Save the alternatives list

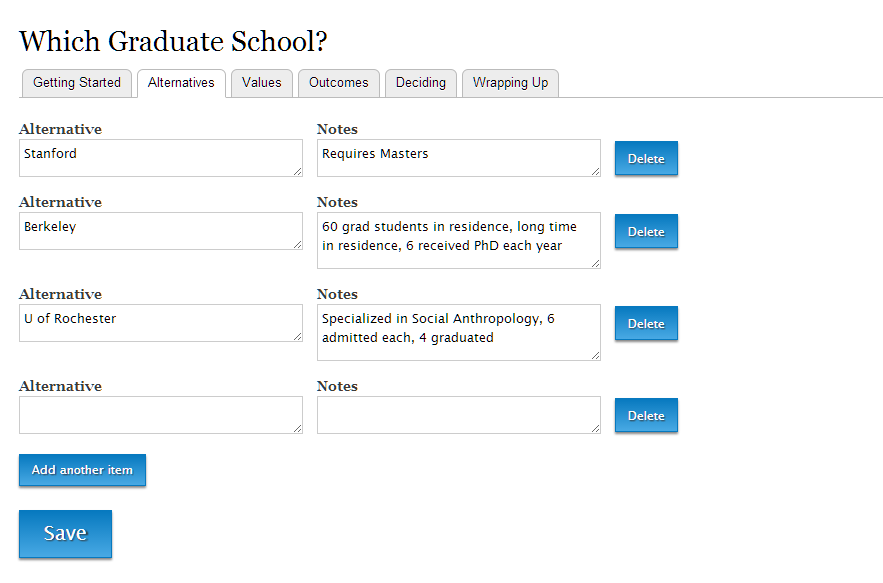pos(65,533)
